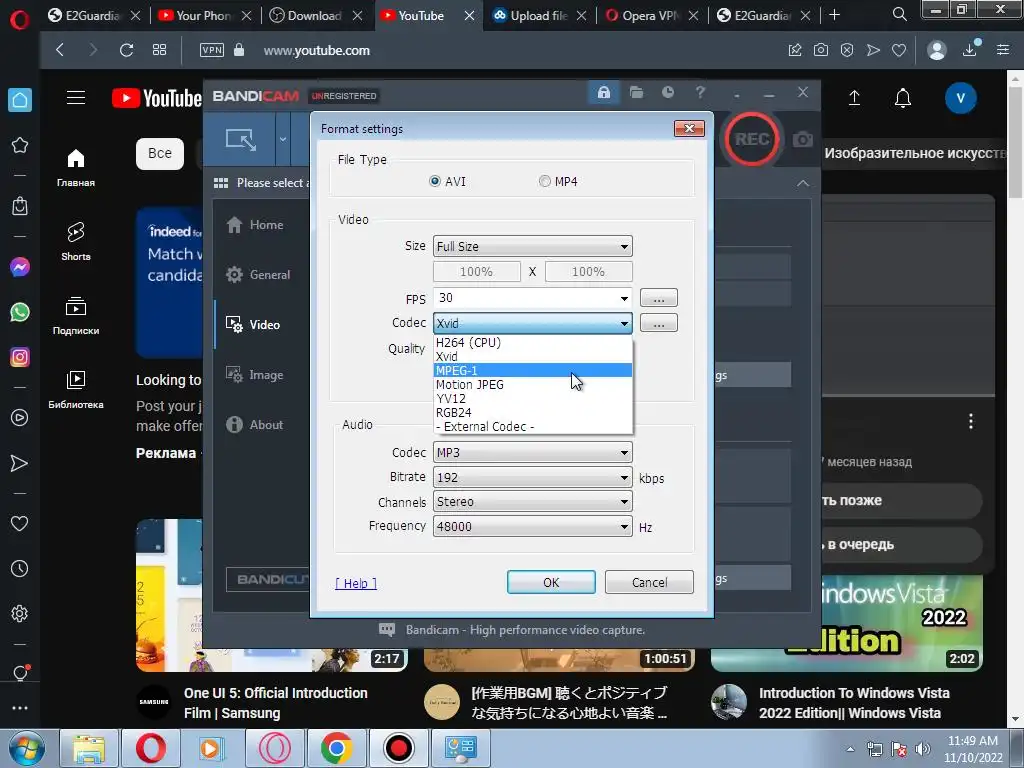Viewport: 1024px width, 768px height.
Task: Click the Windows Start button
Action: pos(26,748)
